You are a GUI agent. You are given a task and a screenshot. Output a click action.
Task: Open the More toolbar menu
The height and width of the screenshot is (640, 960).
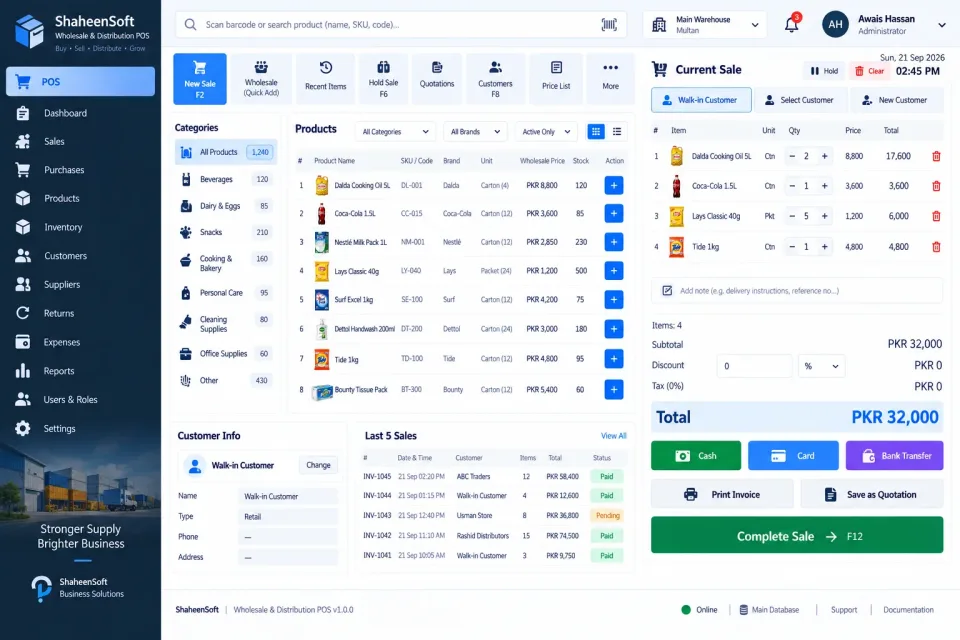tap(610, 79)
